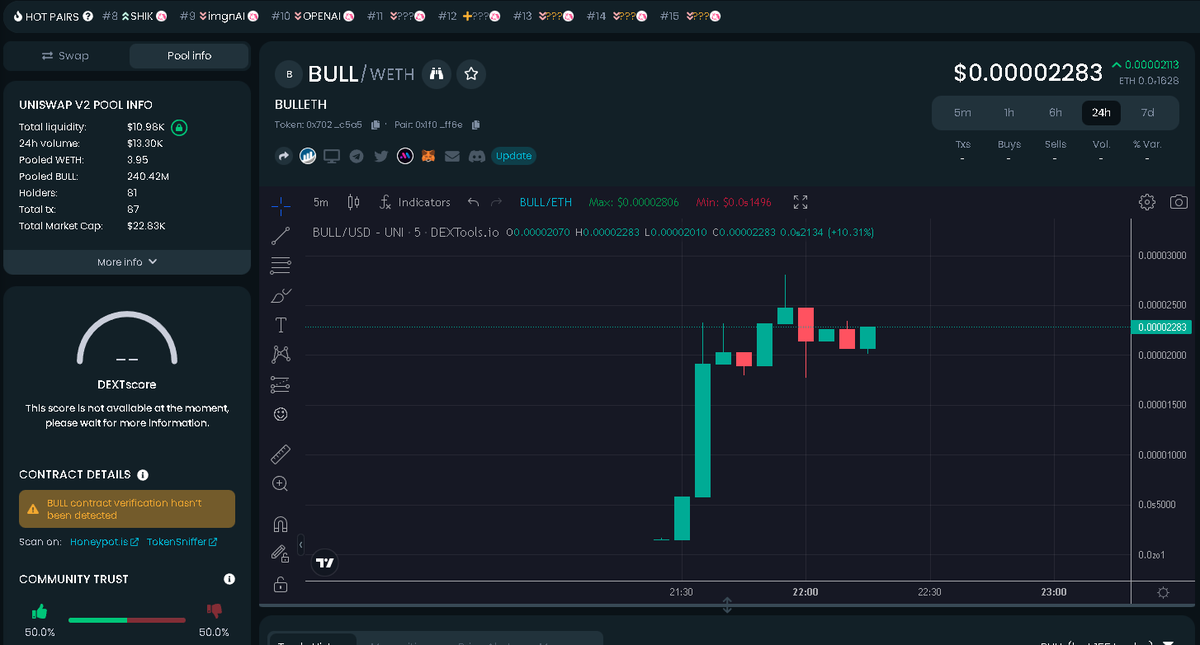Click the Update button
The height and width of the screenshot is (645, 1200).
point(514,156)
